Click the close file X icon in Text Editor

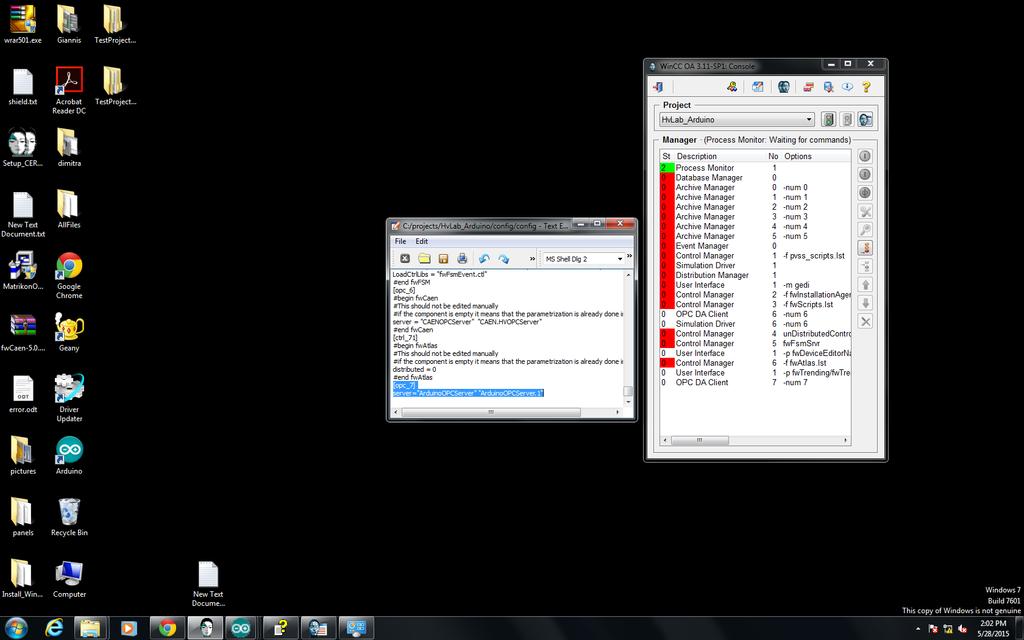tap(405, 259)
